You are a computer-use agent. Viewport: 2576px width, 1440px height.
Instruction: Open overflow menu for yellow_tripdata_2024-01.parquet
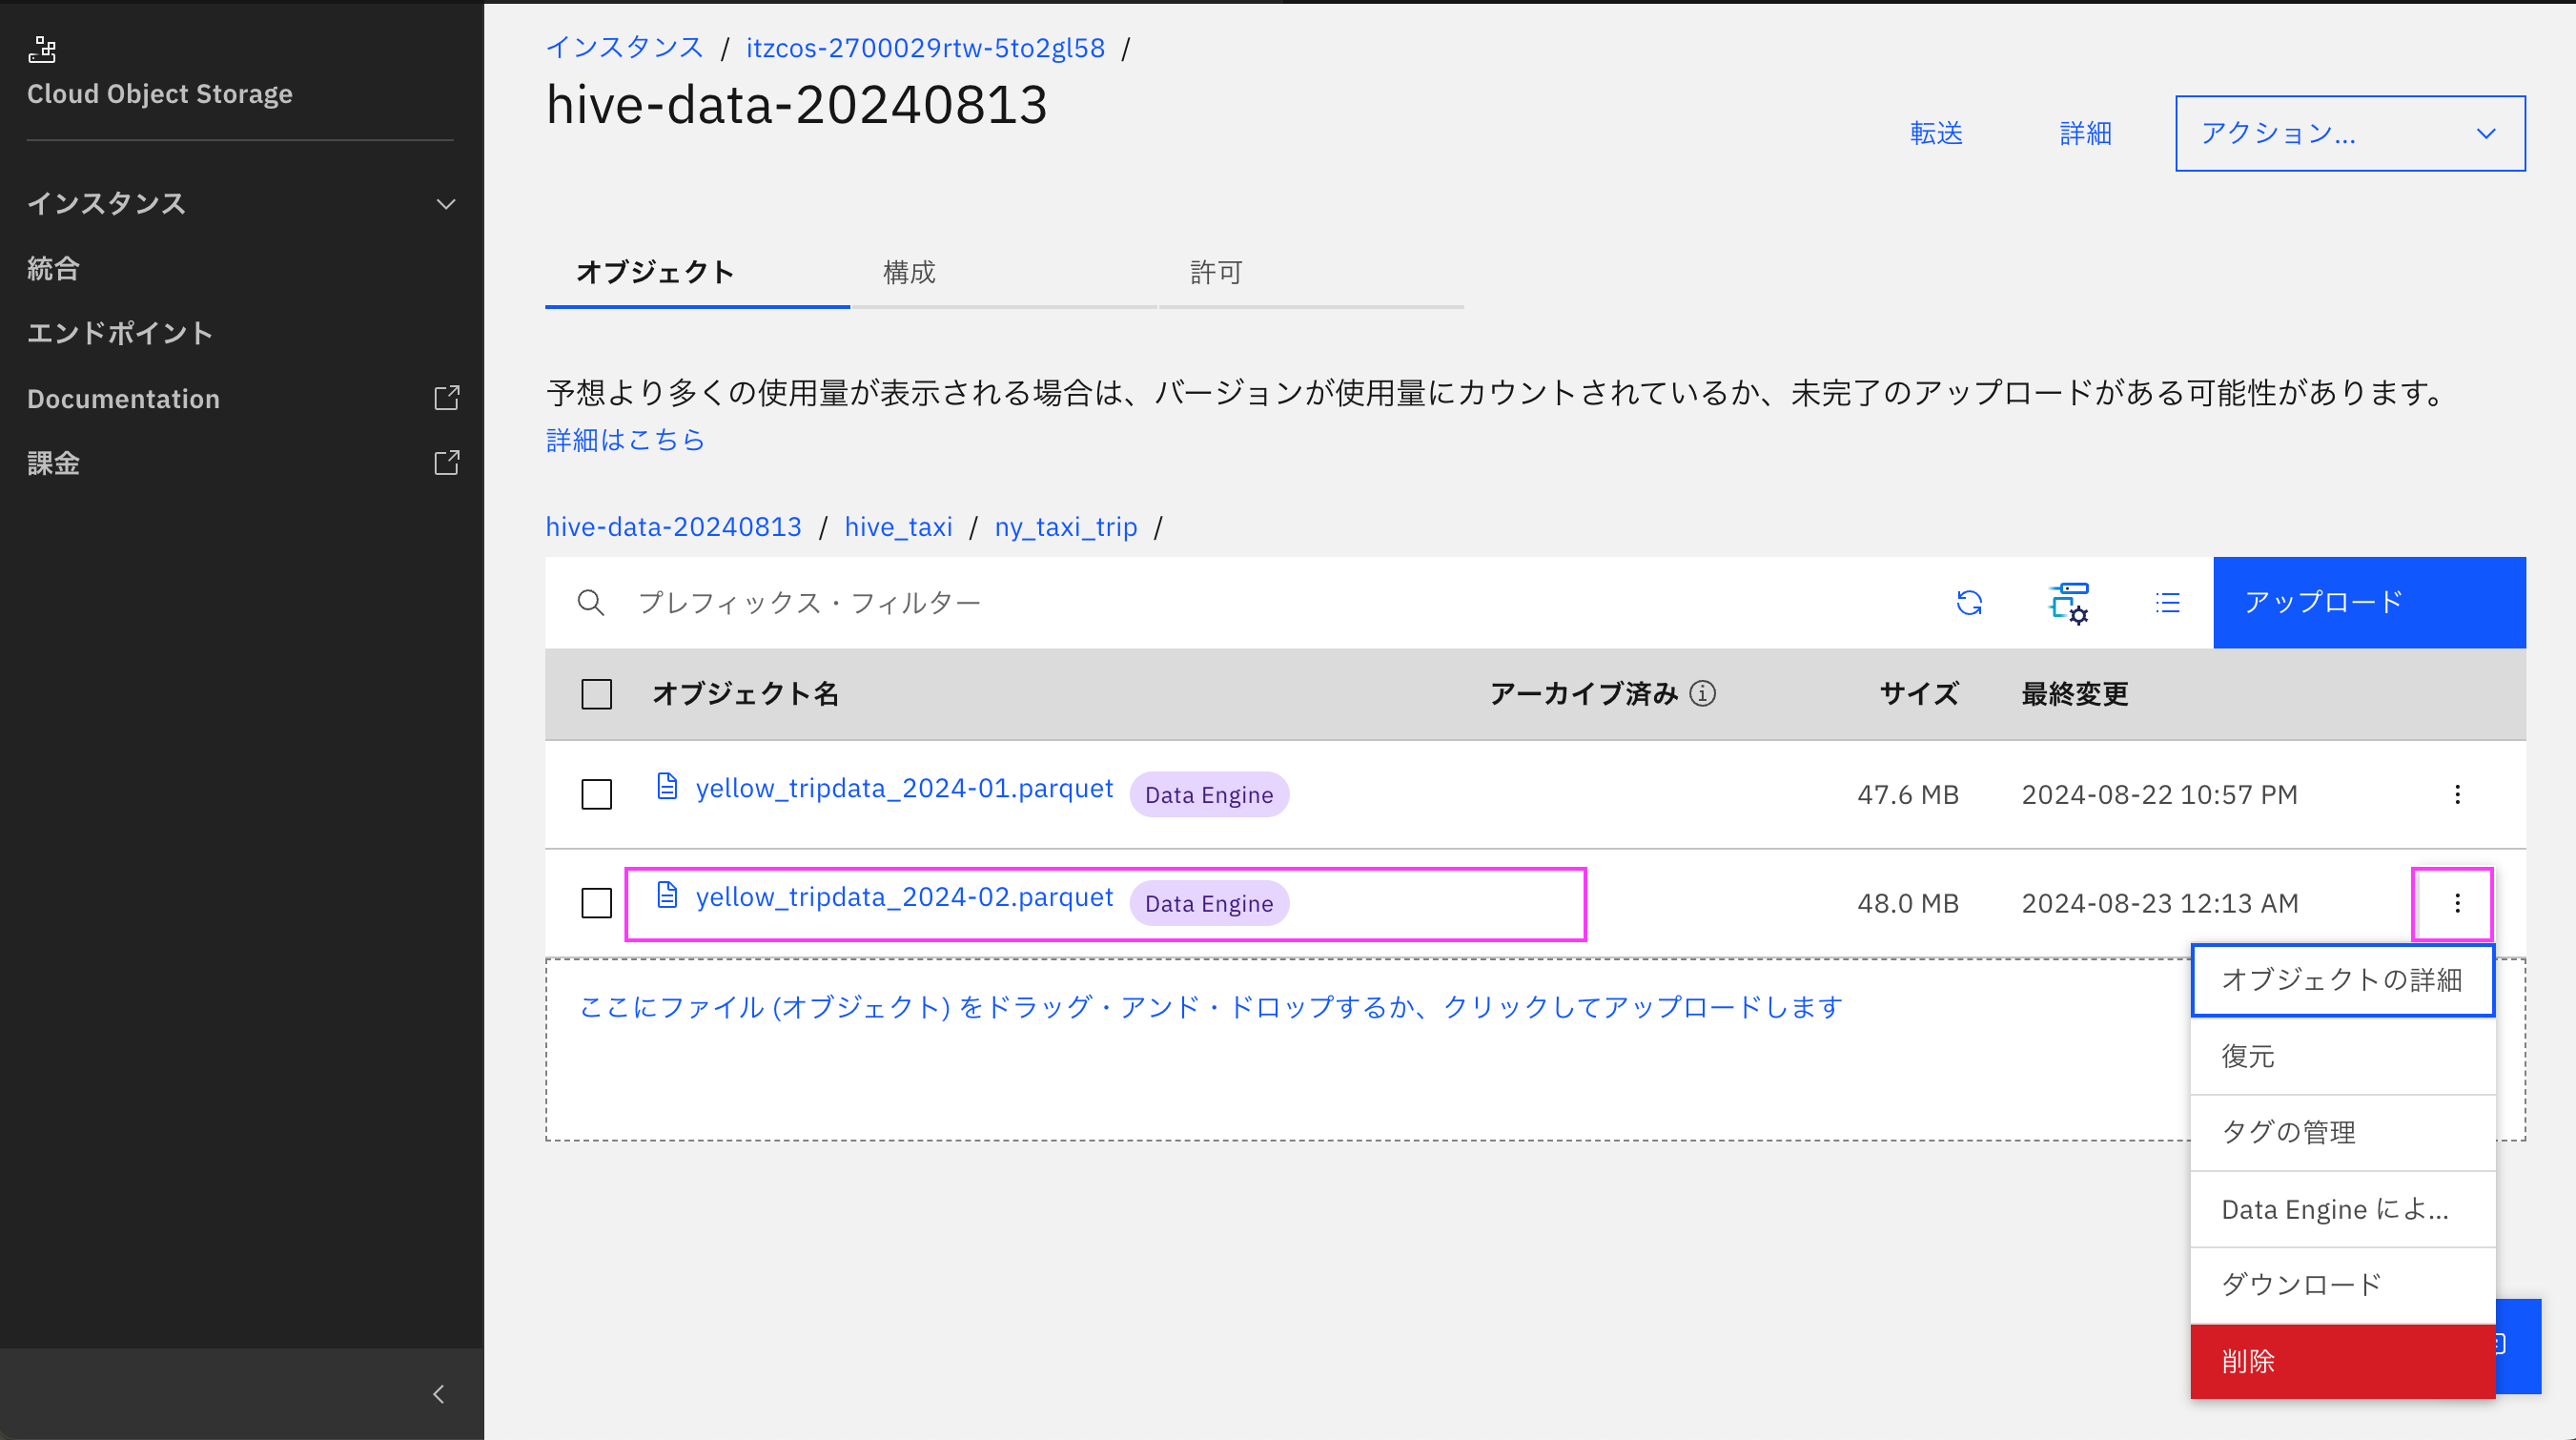(x=2457, y=794)
